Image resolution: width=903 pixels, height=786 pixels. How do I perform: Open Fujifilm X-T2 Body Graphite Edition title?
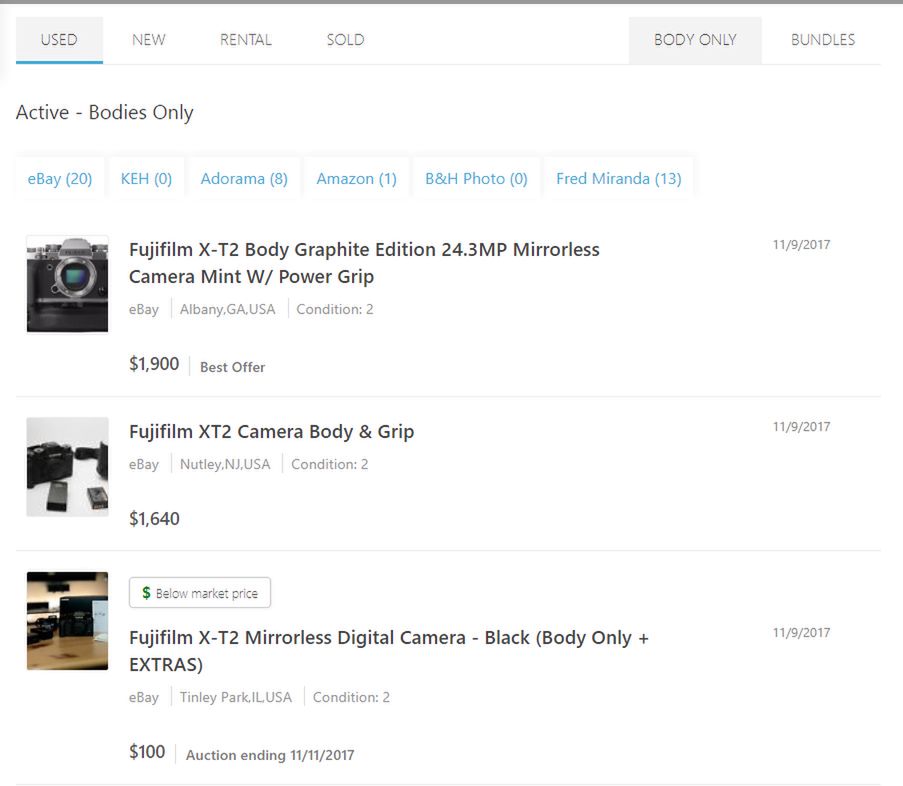point(364,263)
